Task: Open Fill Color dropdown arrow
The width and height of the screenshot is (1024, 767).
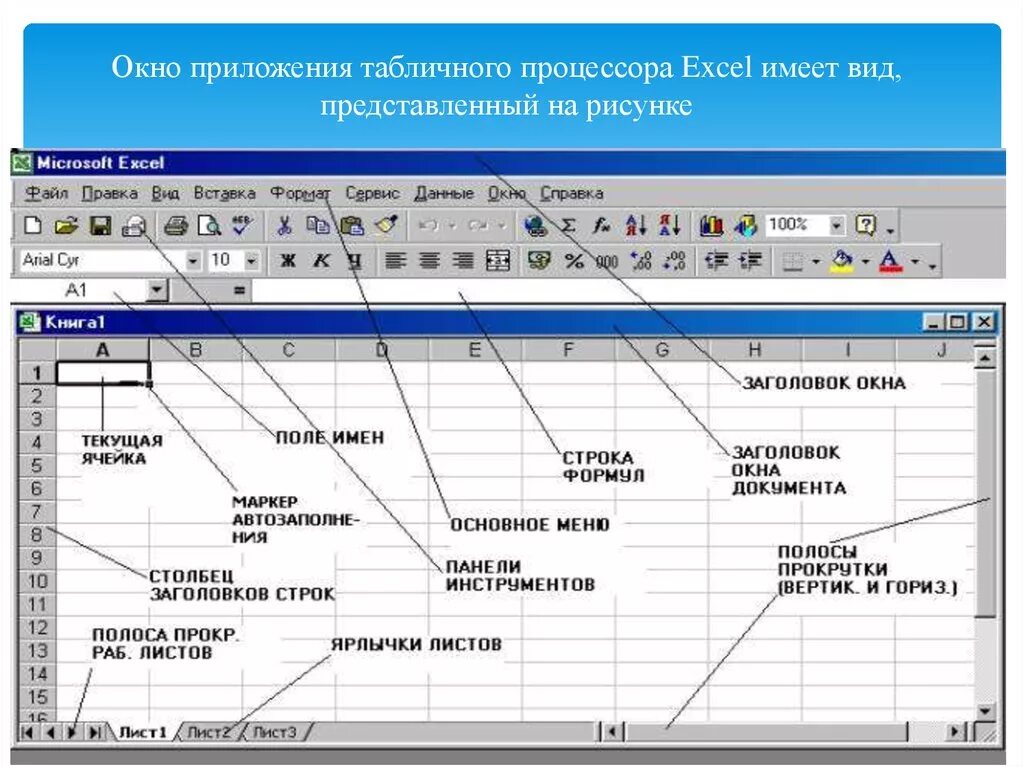Action: (865, 262)
